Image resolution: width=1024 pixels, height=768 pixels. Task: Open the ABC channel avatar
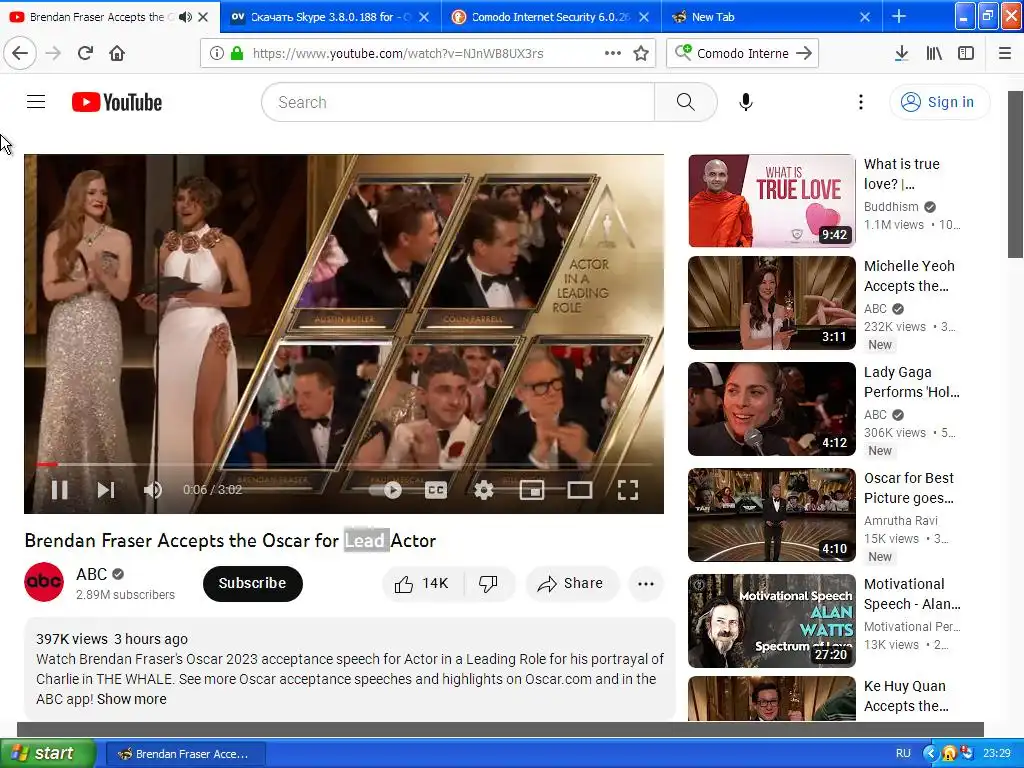tap(44, 582)
